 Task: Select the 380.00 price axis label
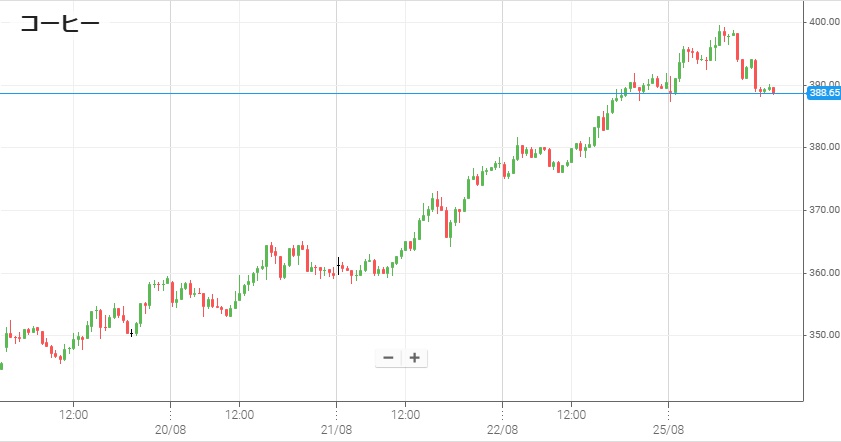[824, 147]
